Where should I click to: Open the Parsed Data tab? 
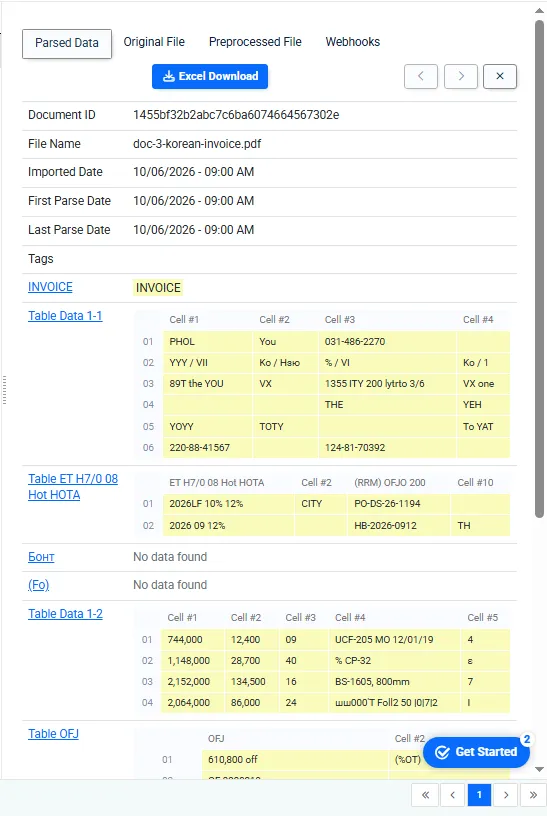67,43
